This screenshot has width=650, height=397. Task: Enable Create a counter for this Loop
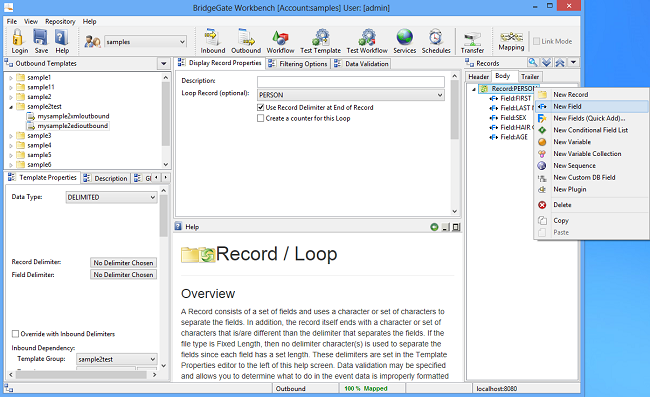click(x=261, y=118)
